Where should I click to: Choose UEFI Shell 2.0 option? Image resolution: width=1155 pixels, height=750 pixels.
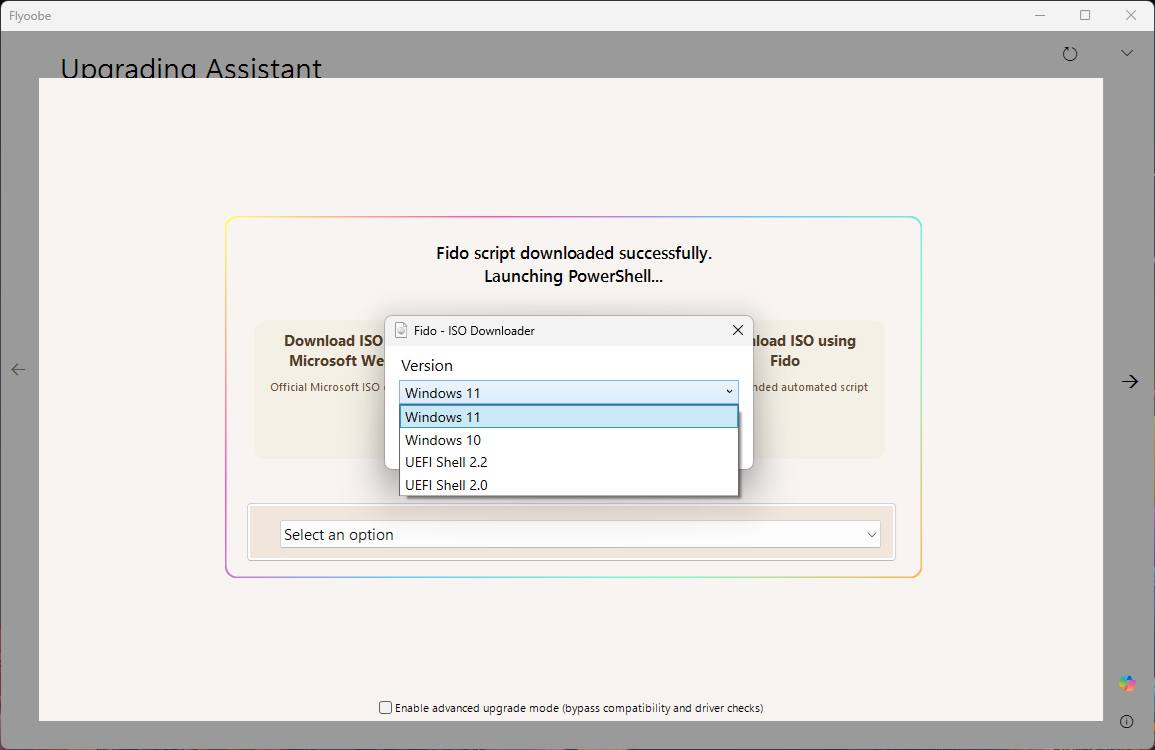coord(569,485)
